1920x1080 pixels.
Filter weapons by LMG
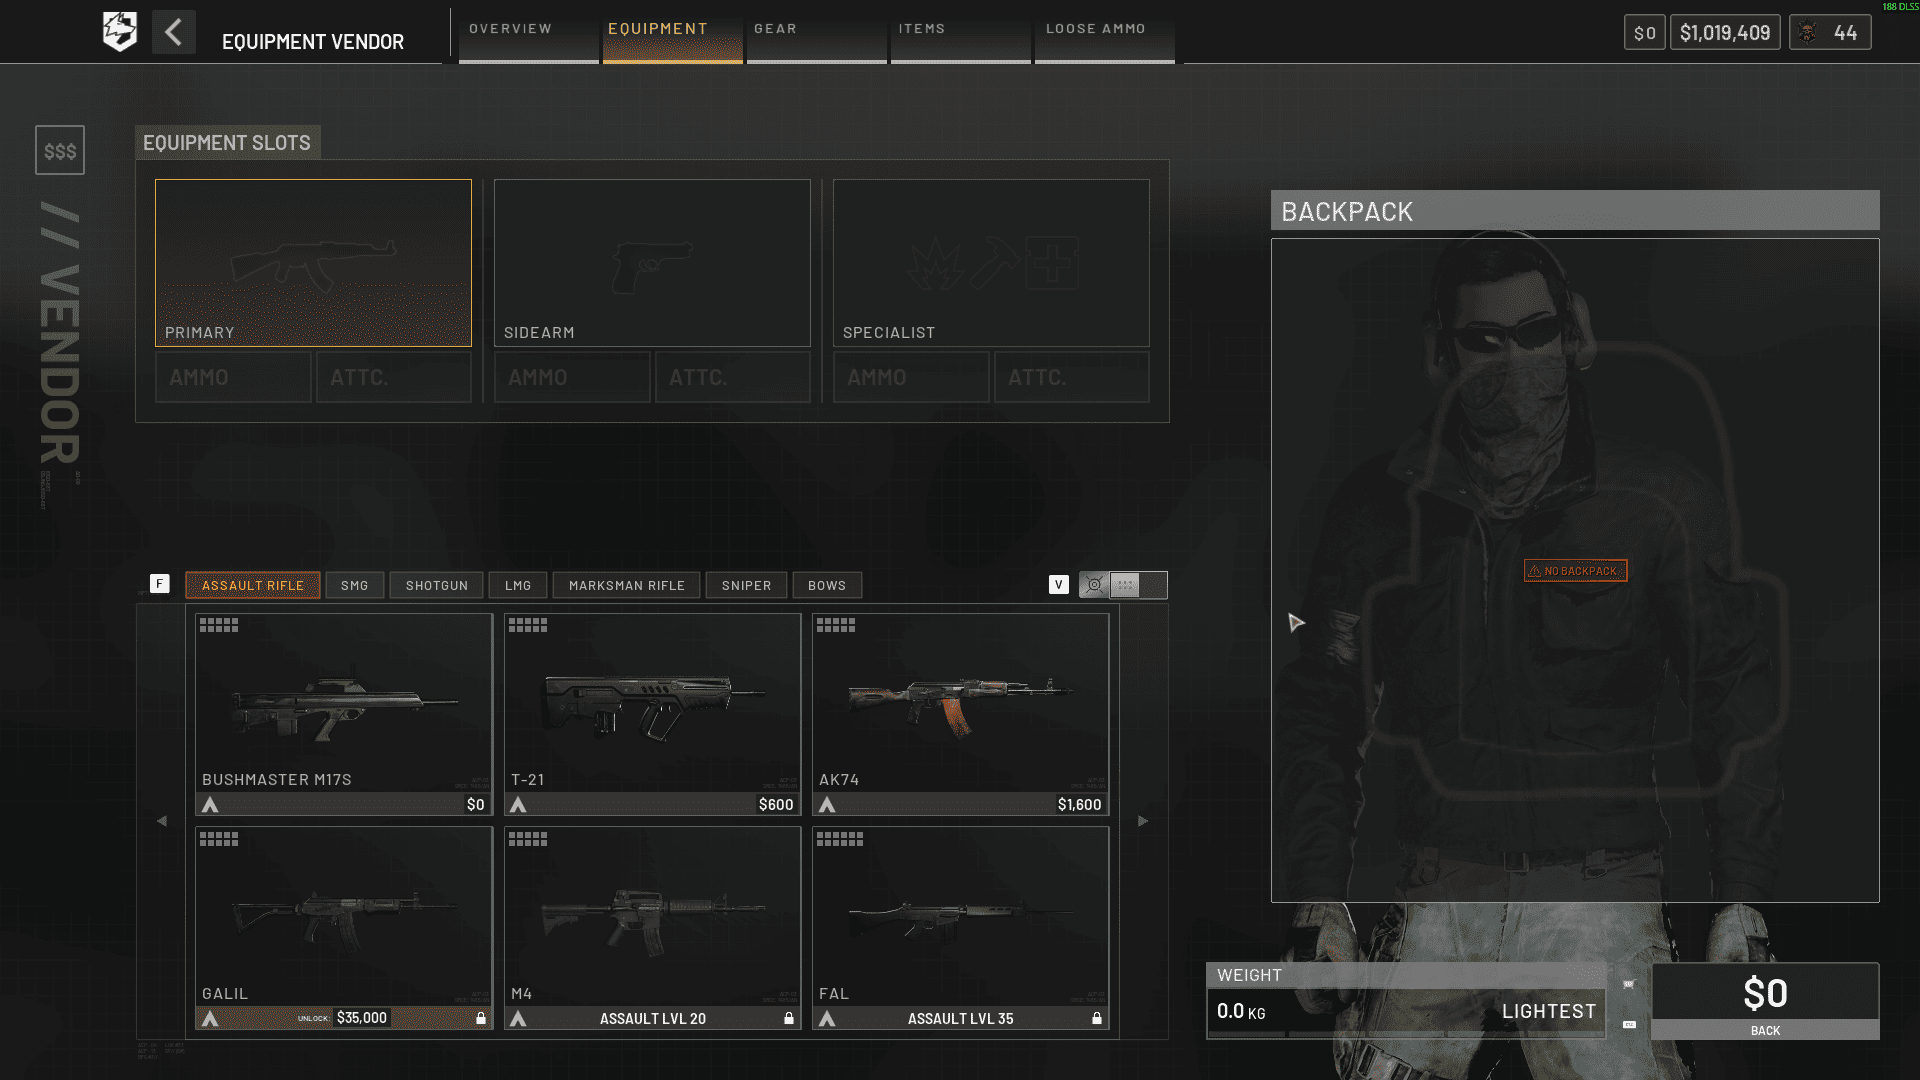[518, 585]
